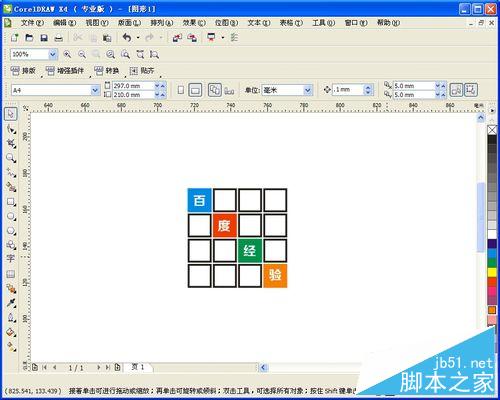Select landscape page orientation

point(195,90)
